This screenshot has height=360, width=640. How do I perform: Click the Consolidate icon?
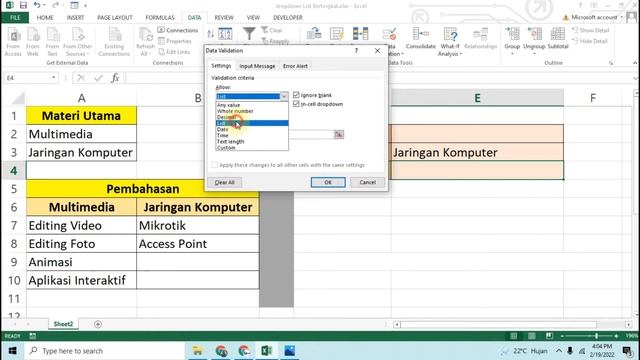tap(420, 38)
